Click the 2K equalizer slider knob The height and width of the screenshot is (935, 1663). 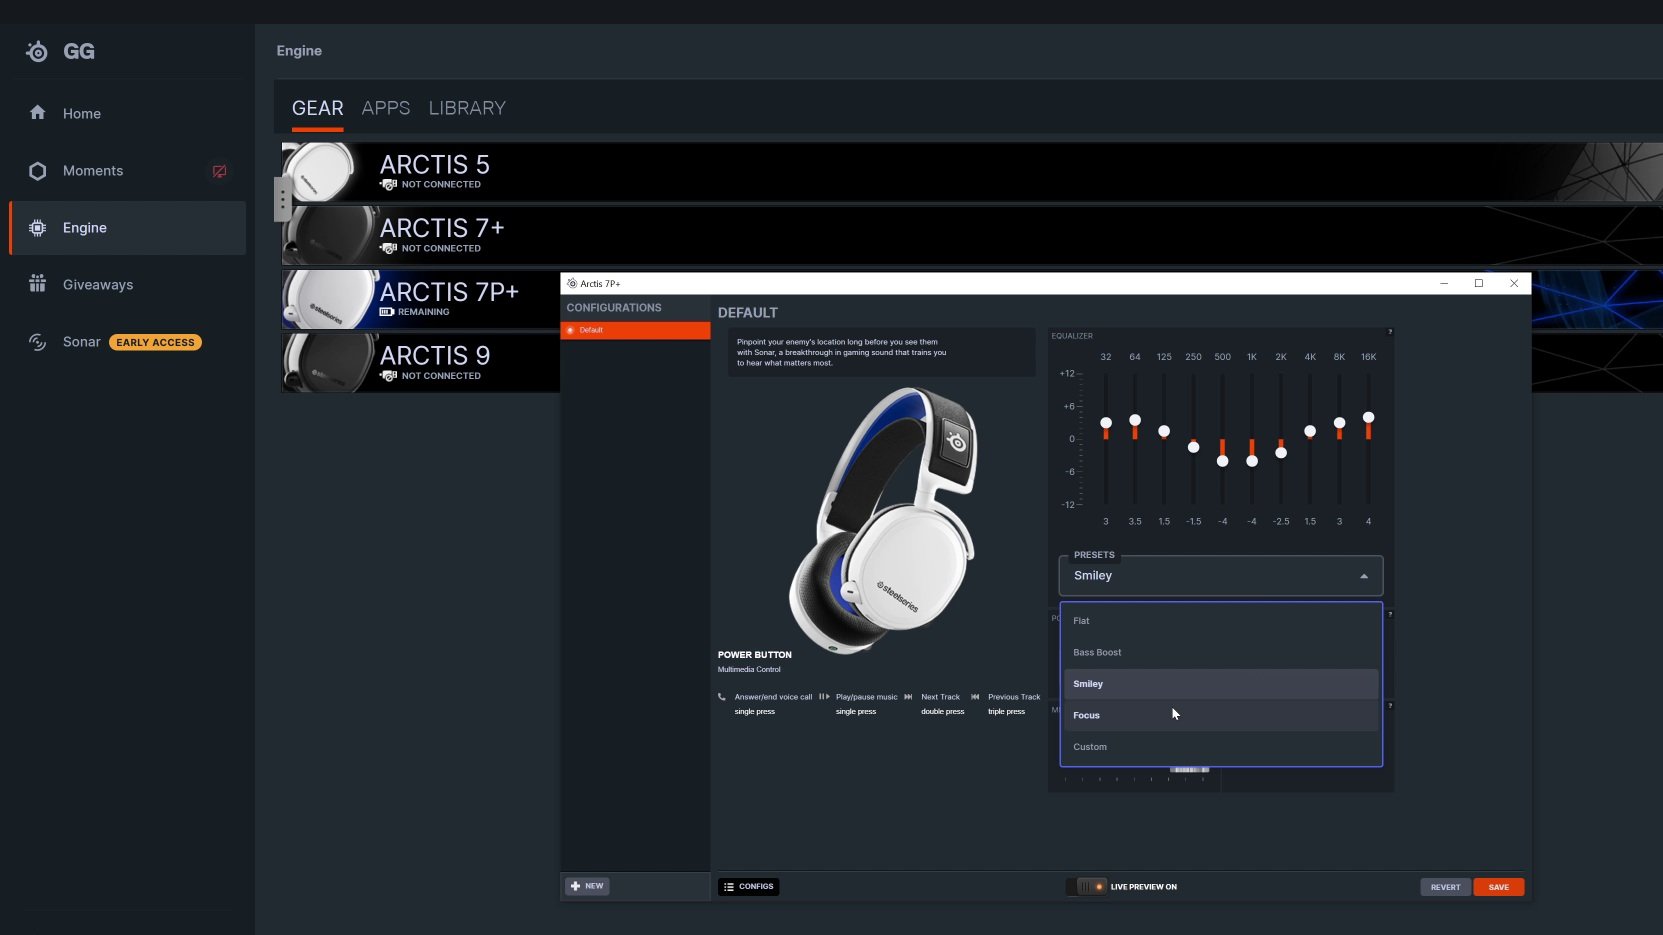(x=1281, y=453)
